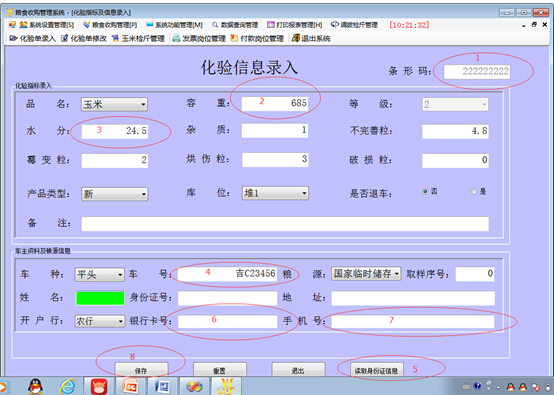Screen dimensions: 554x395
Task: Click the 取样序号 input field
Action: [x=475, y=274]
